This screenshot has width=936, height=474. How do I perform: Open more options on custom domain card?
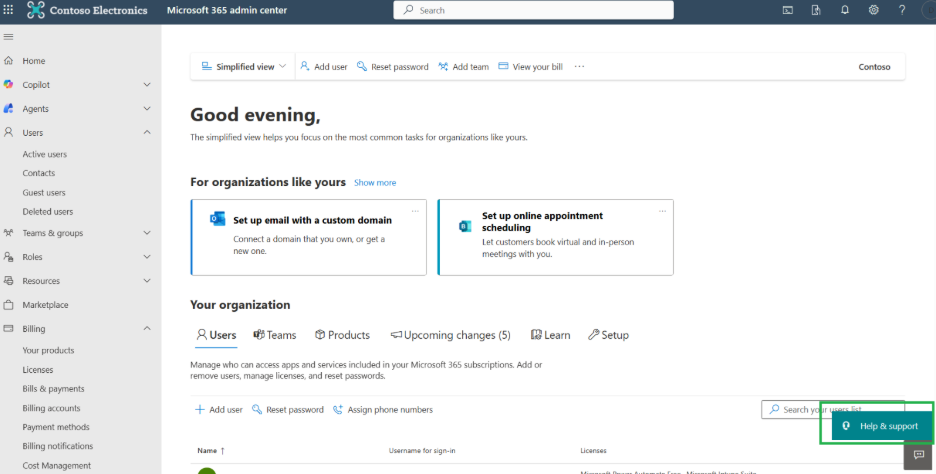pyautogui.click(x=415, y=211)
